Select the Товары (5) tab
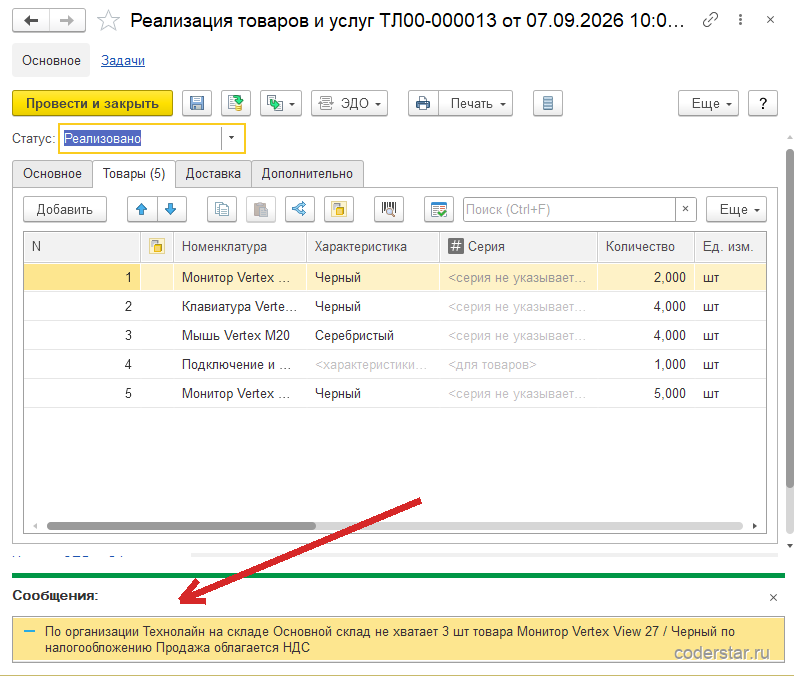The image size is (794, 676). click(134, 174)
